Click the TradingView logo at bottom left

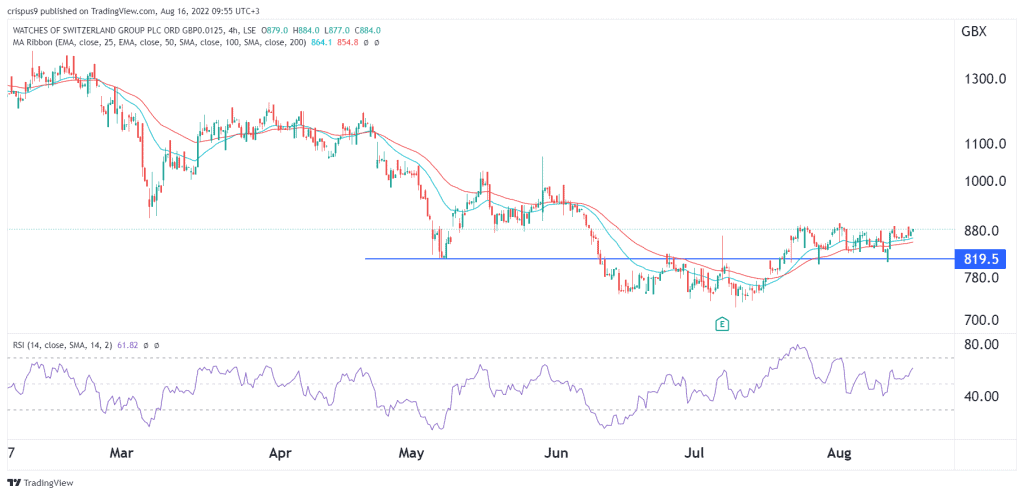[40, 483]
